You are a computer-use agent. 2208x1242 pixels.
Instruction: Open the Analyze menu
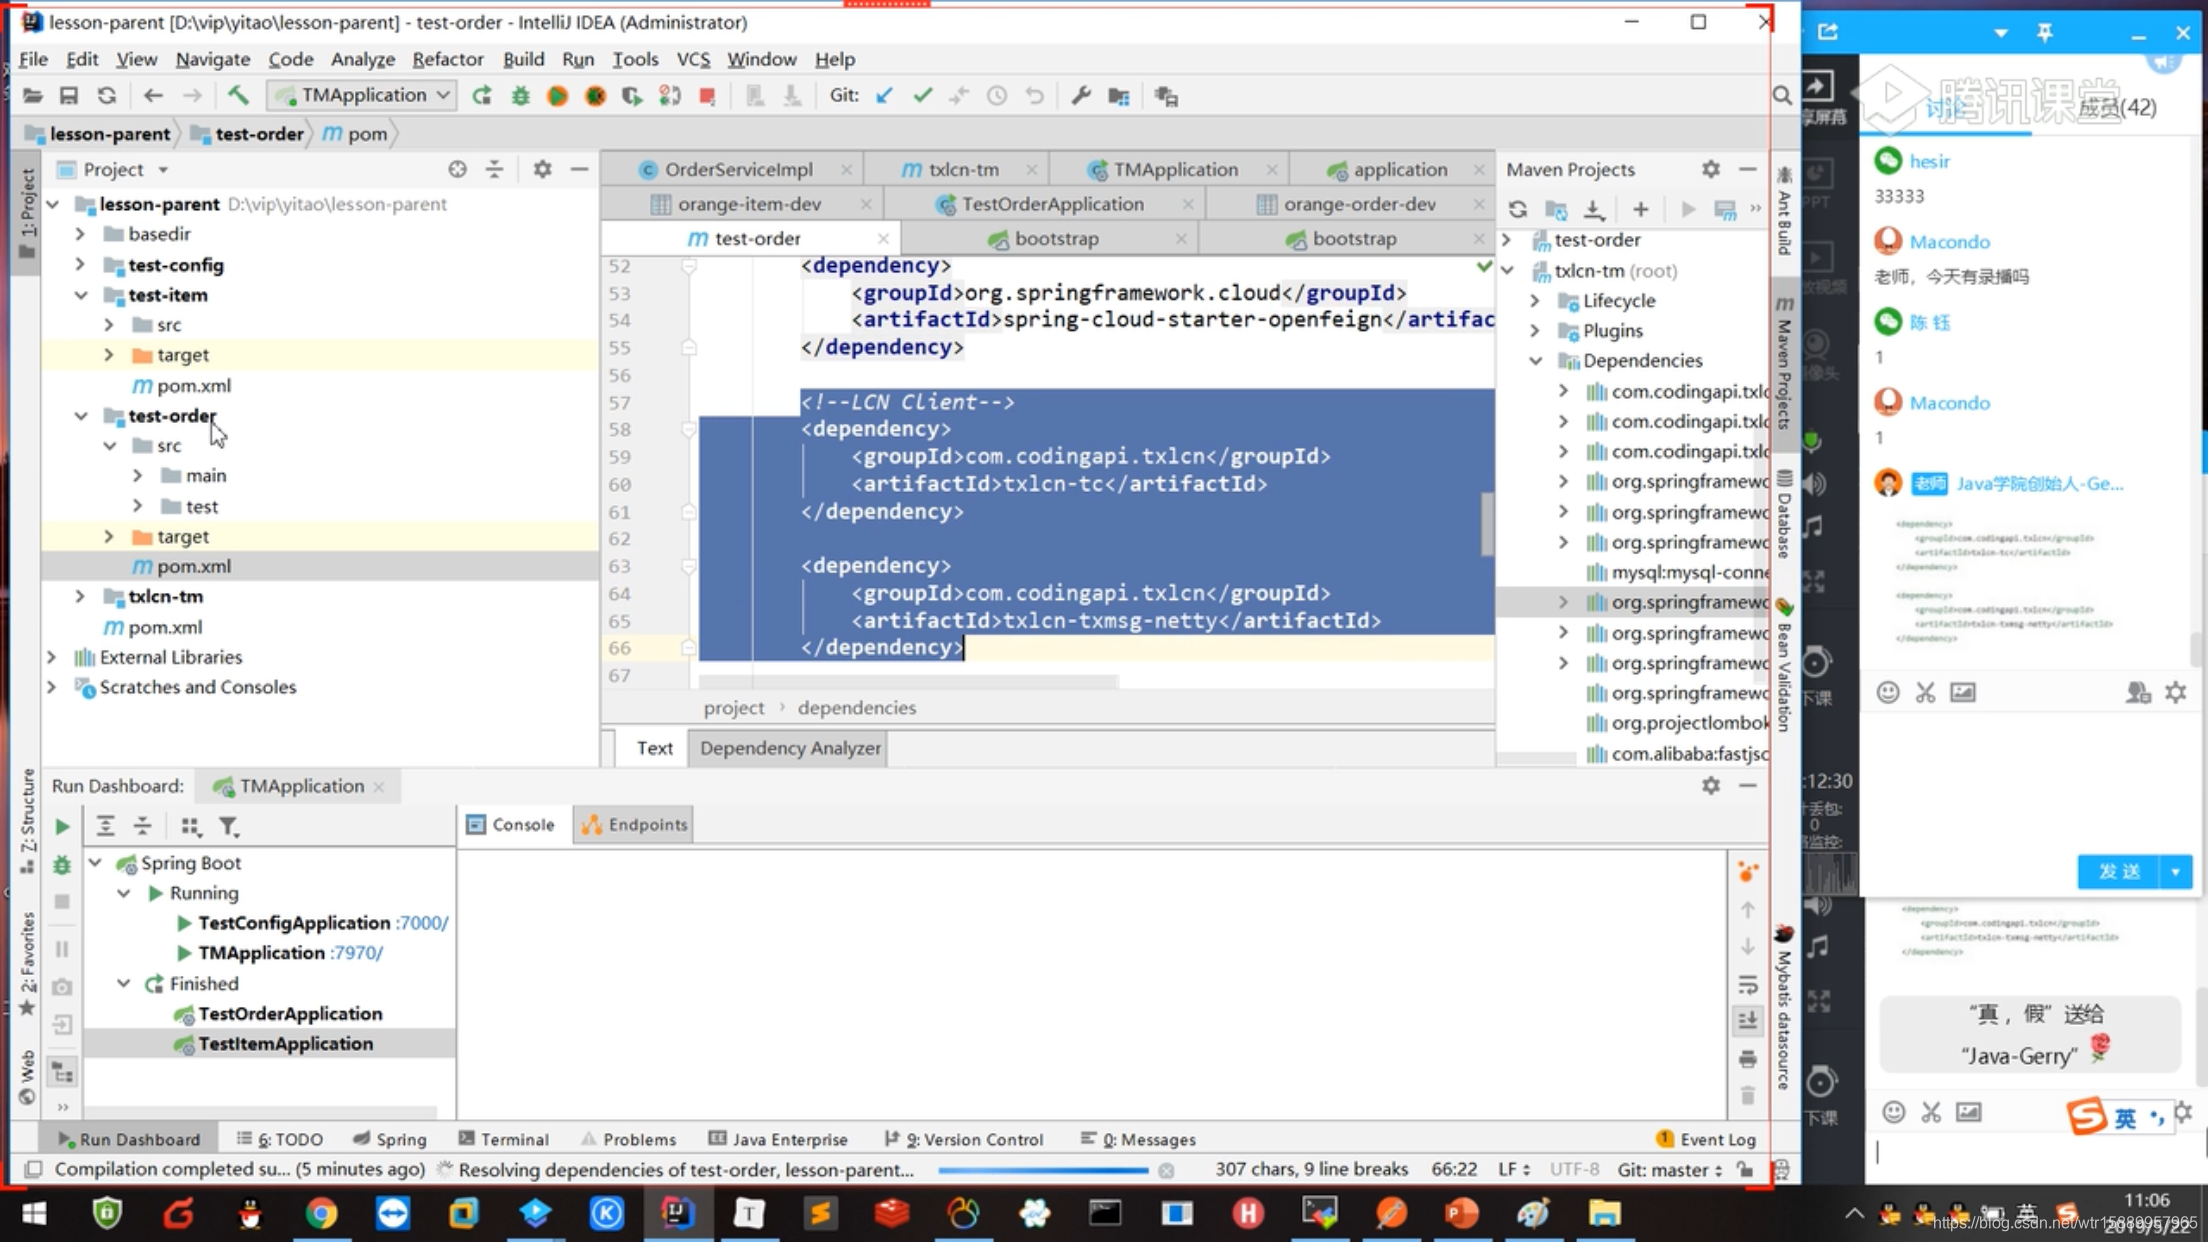(x=362, y=59)
